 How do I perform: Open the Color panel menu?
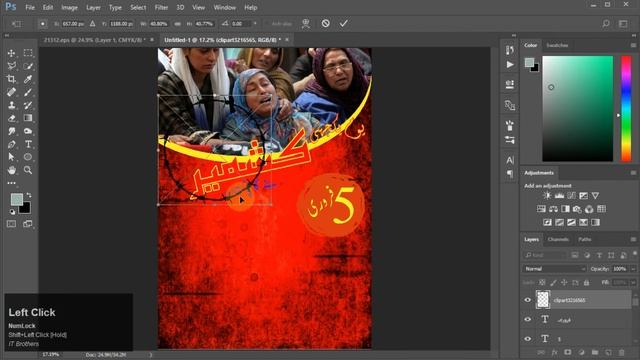(x=633, y=45)
